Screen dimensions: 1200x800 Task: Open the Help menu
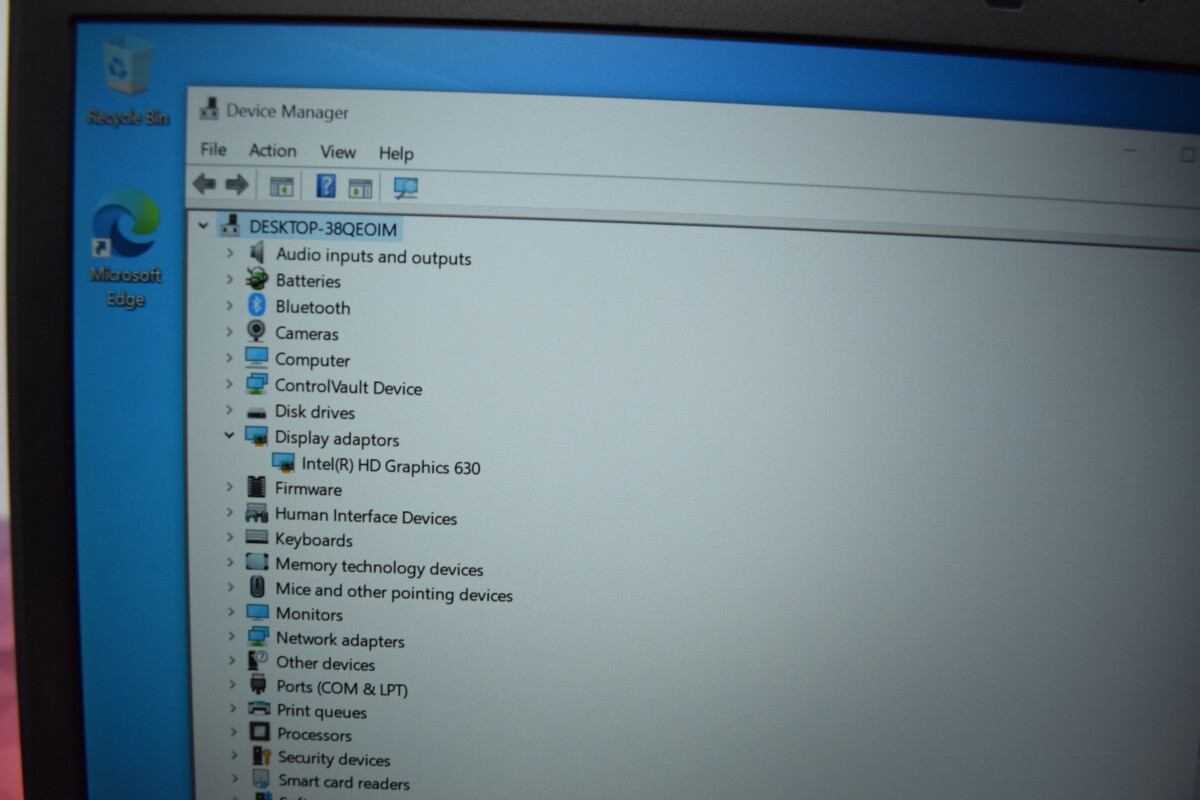coord(396,153)
